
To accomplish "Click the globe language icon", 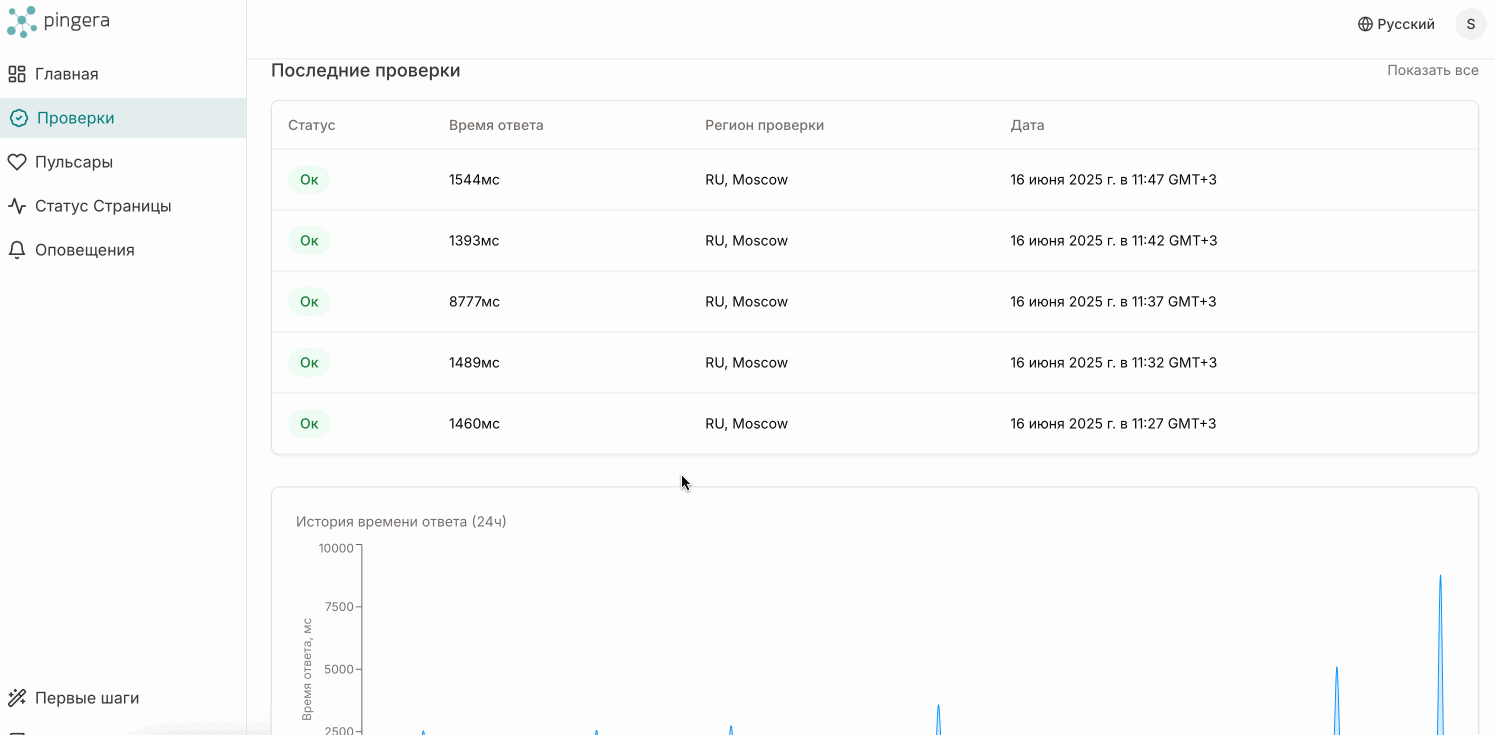I will tap(1365, 24).
